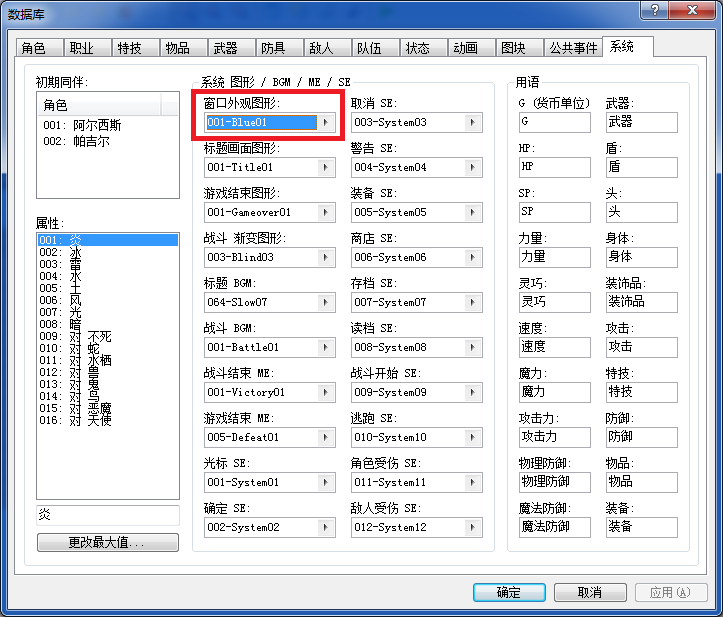Open the 战斗 BGM arrow for 001-Battle01
This screenshot has height=617, width=723.
[326, 347]
